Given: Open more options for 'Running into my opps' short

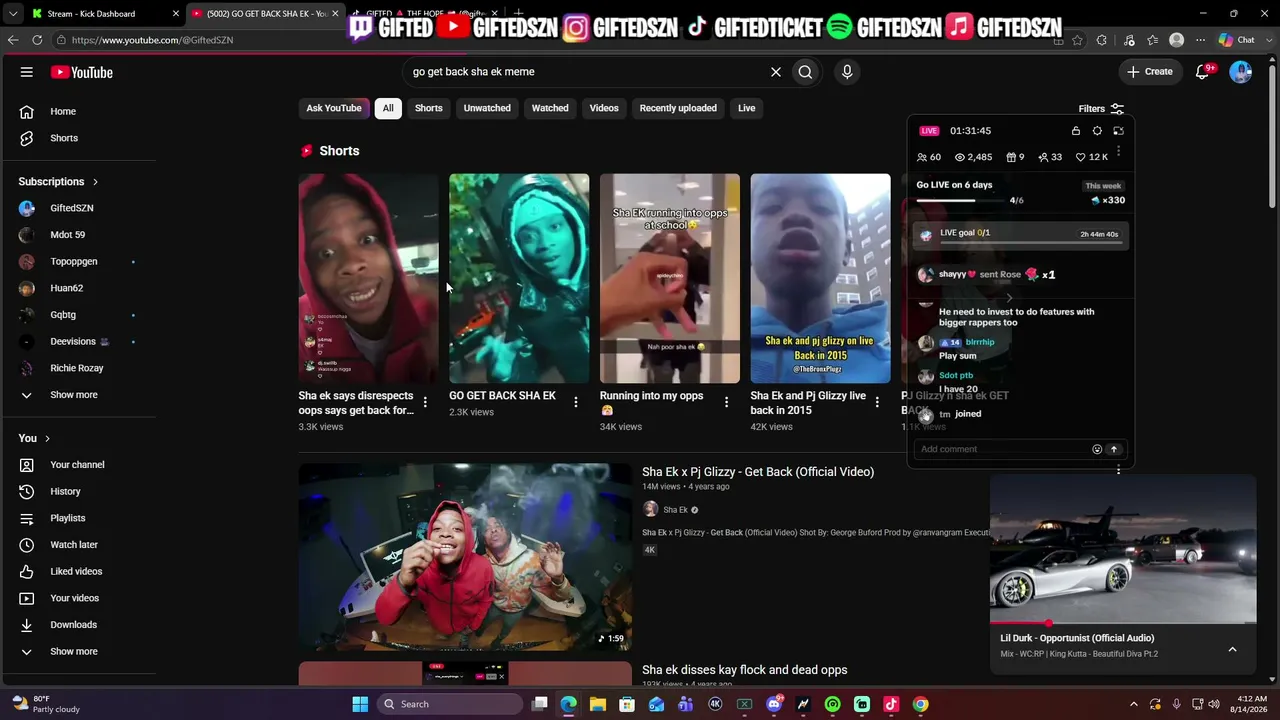Looking at the screenshot, I should [x=727, y=402].
